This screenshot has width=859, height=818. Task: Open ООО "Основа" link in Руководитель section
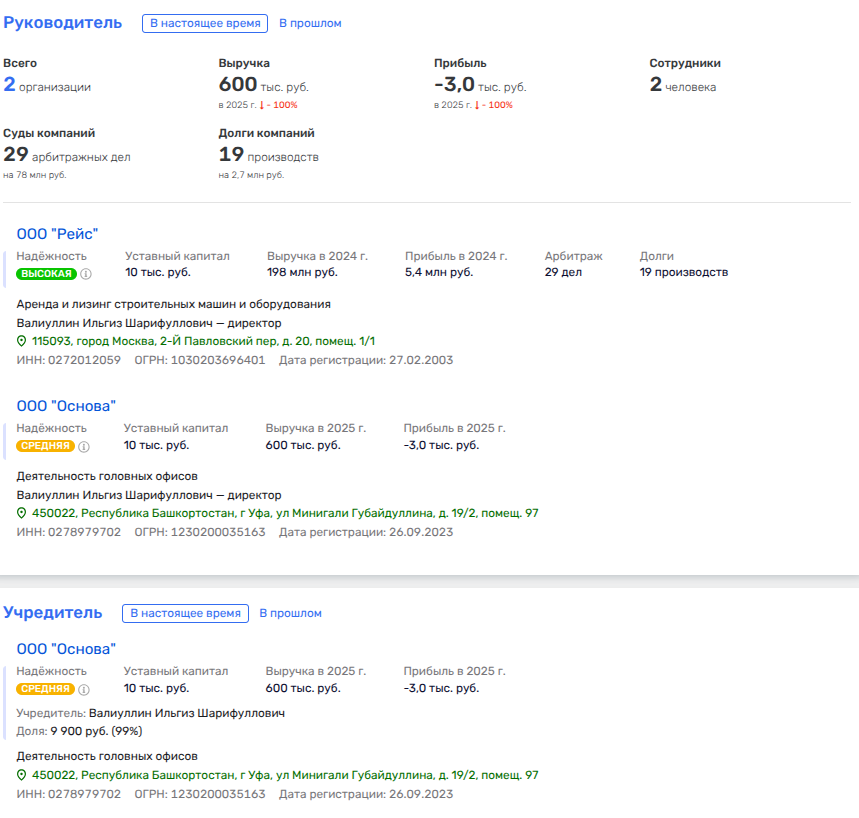pyautogui.click(x=66, y=406)
